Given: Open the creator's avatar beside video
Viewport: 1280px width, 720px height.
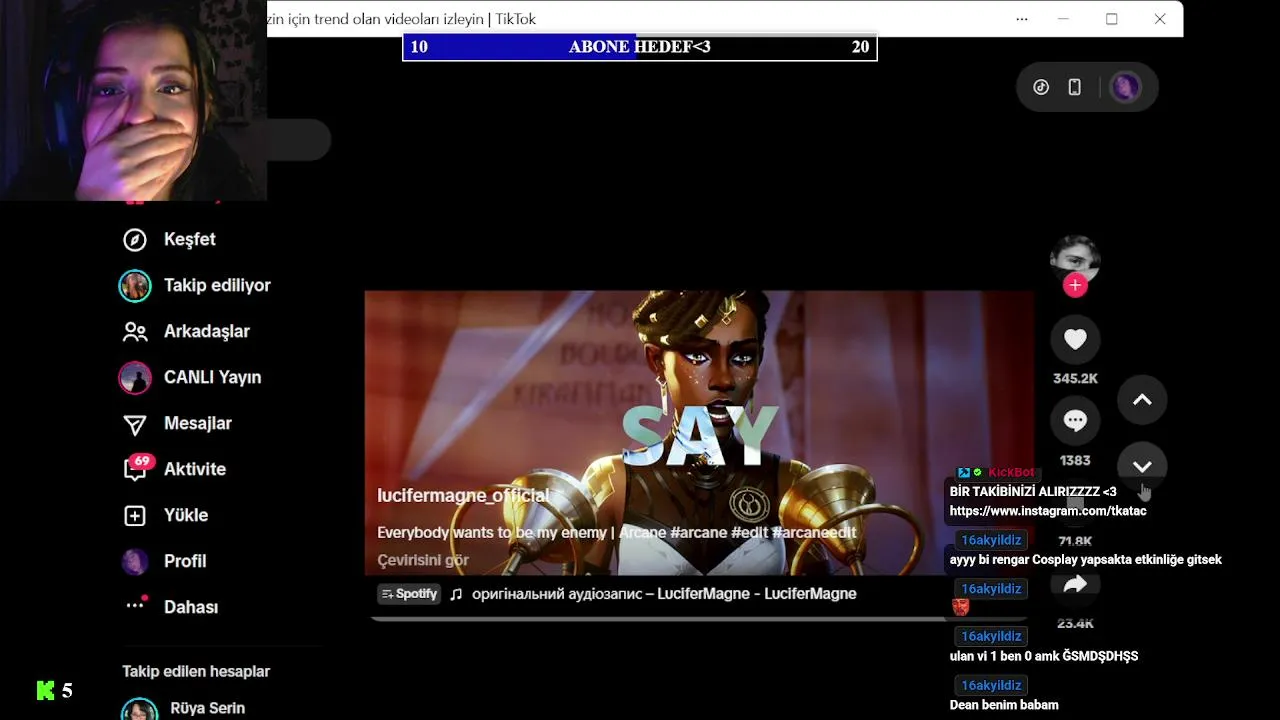Looking at the screenshot, I should pos(1075,258).
